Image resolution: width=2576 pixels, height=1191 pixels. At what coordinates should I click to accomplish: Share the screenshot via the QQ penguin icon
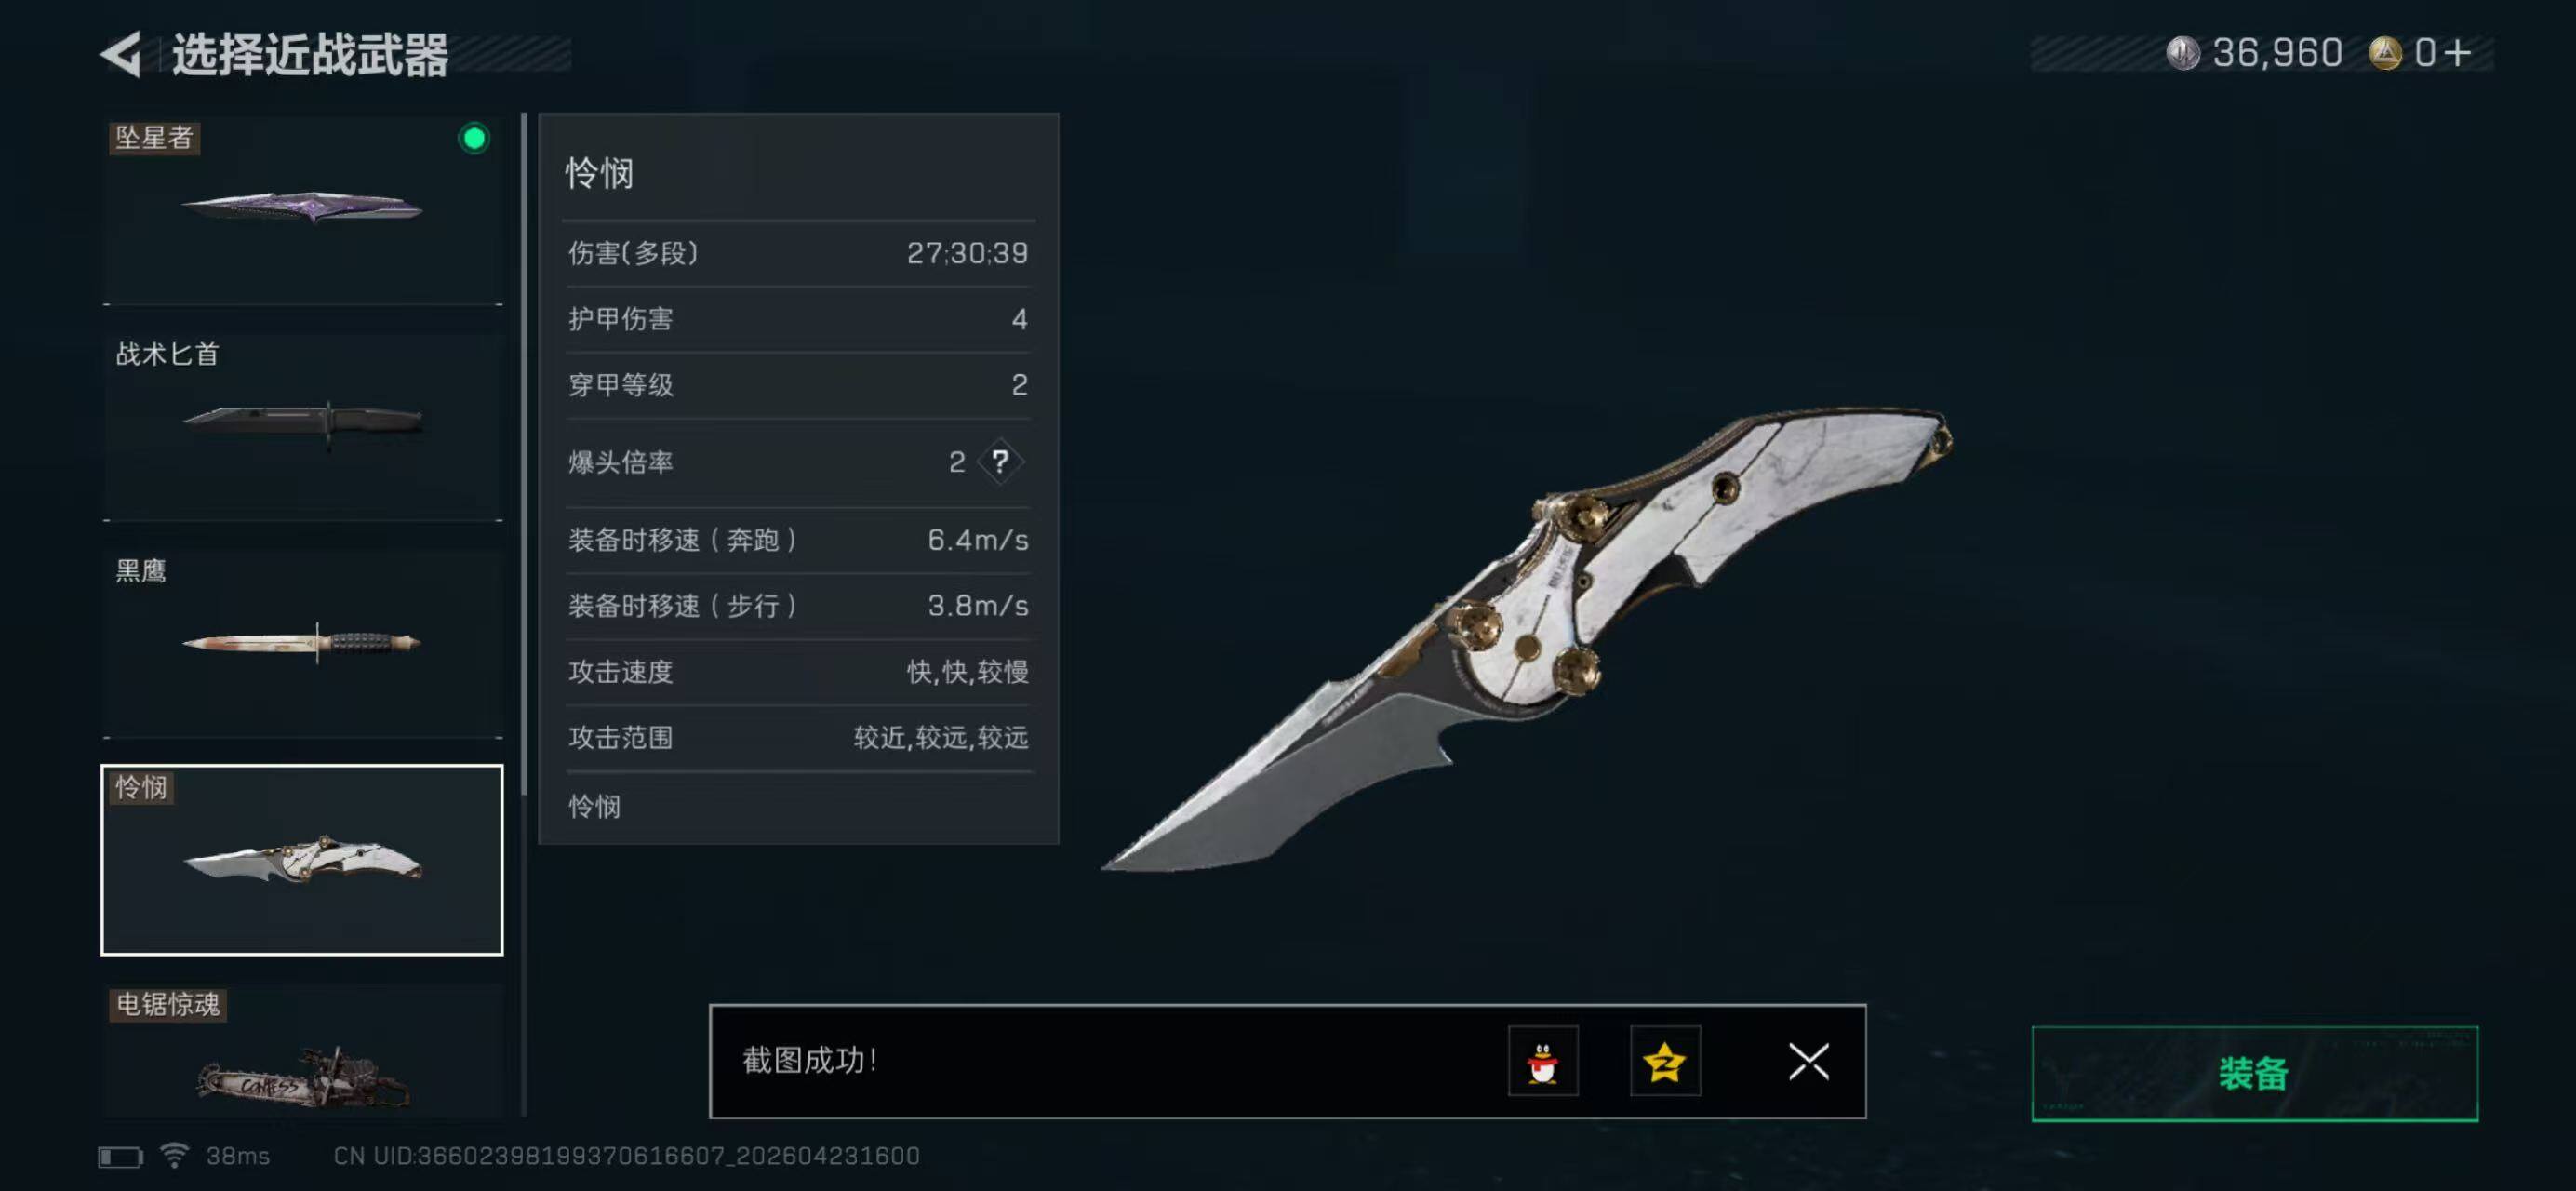[1543, 1061]
